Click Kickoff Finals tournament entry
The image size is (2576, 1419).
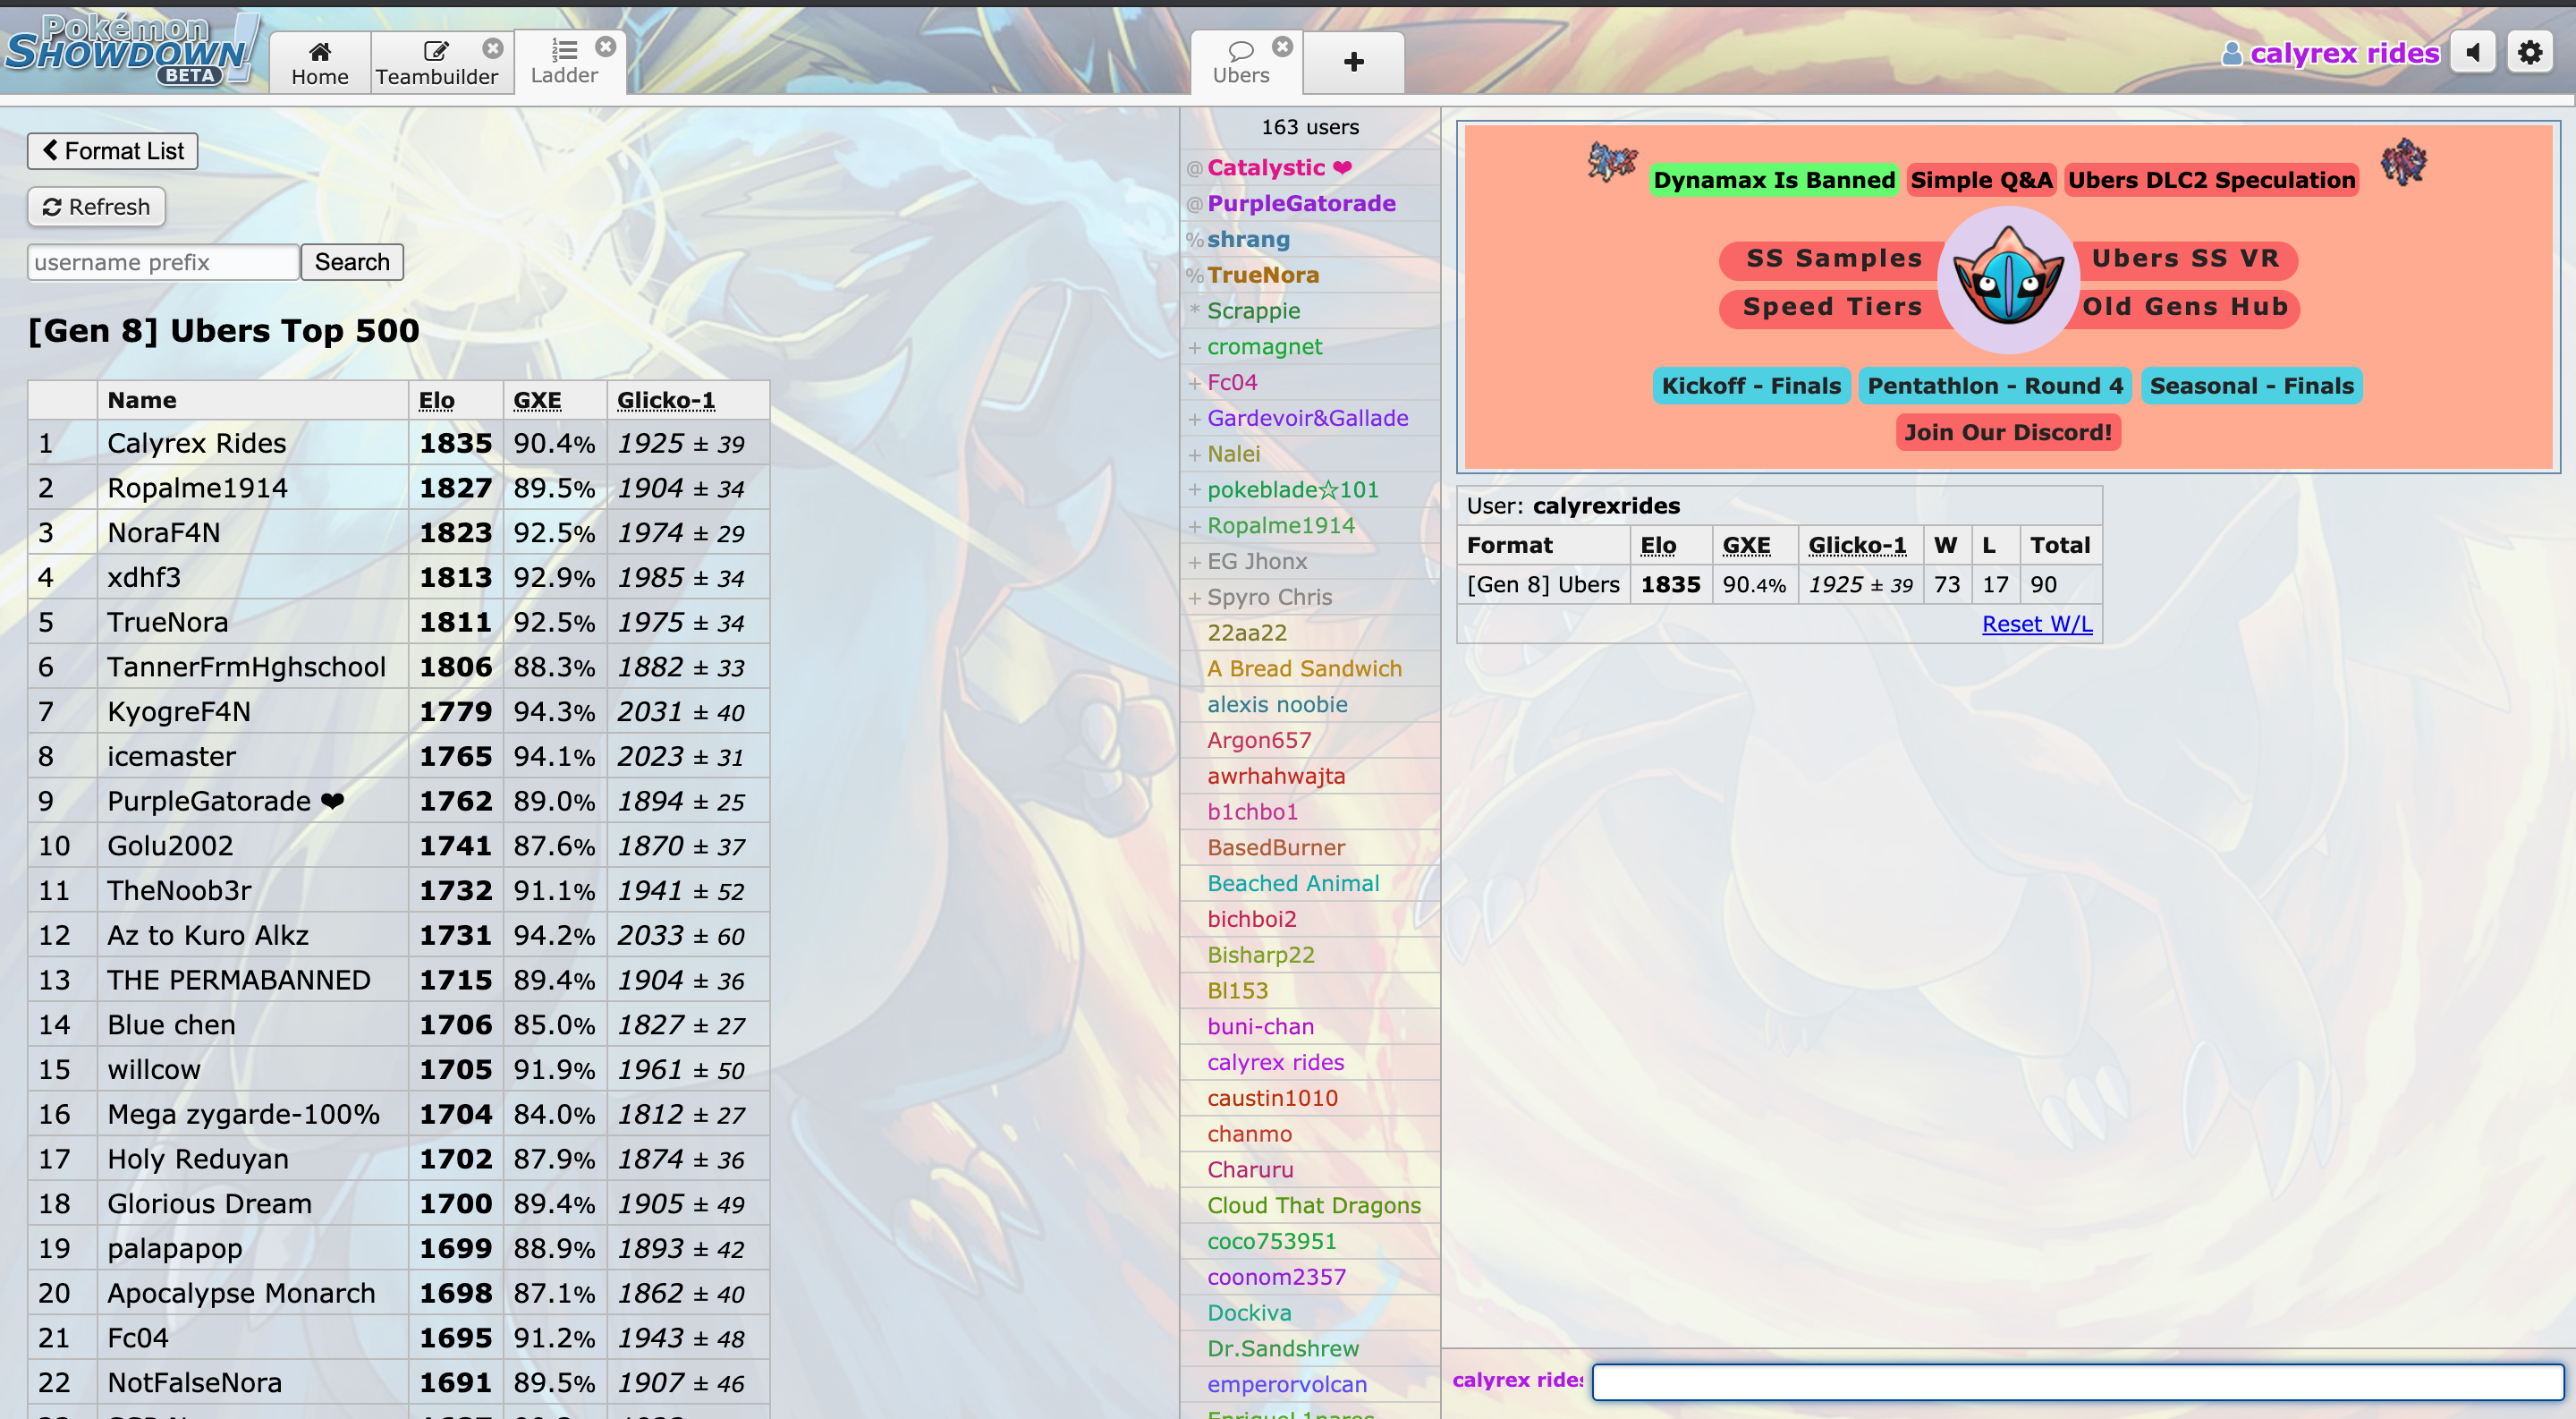[1747, 385]
